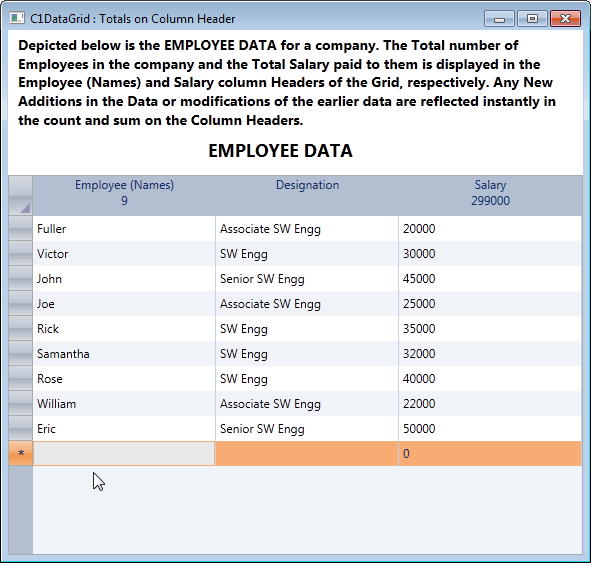Click the salary cell 20000

tap(490, 228)
